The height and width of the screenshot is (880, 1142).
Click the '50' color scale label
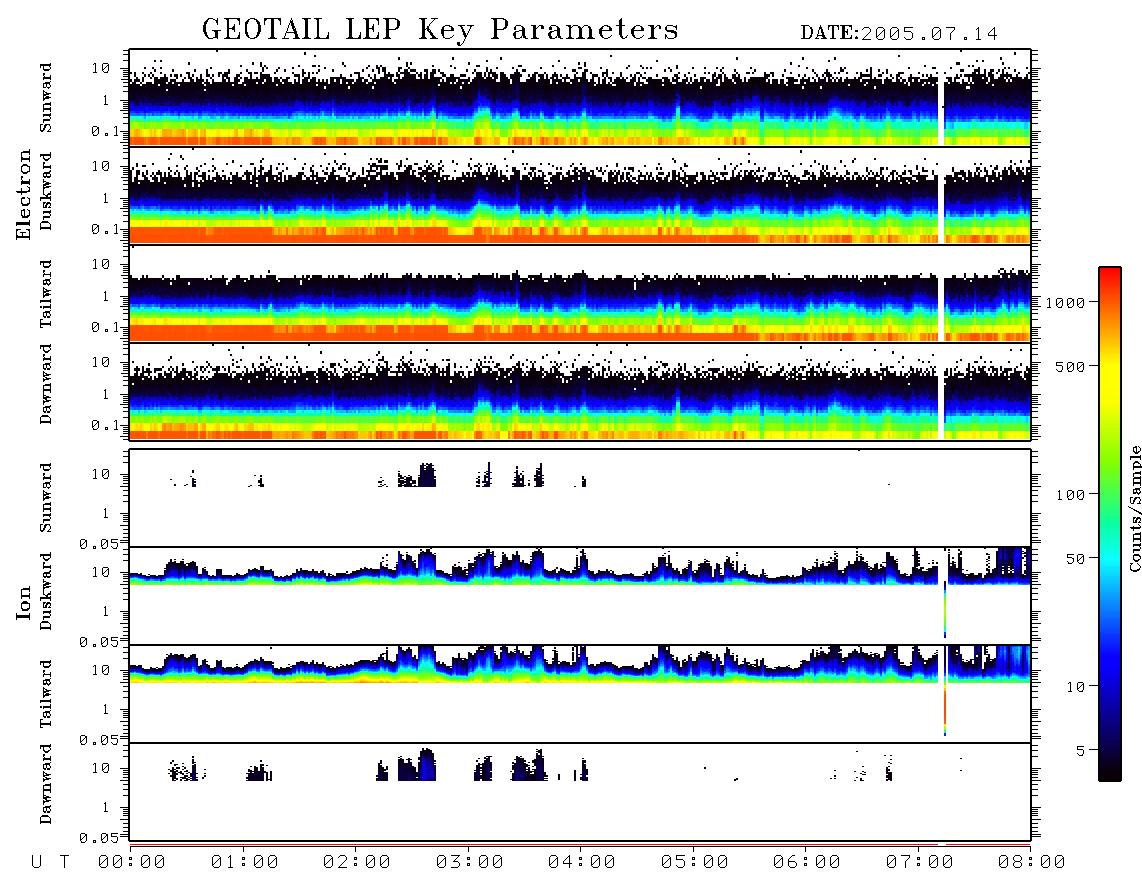1075,559
